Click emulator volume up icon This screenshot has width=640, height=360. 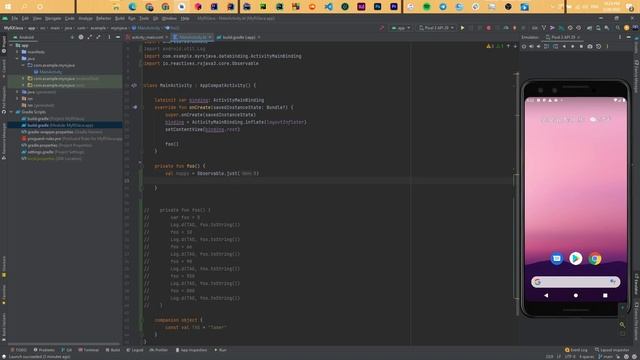[x=531, y=47]
